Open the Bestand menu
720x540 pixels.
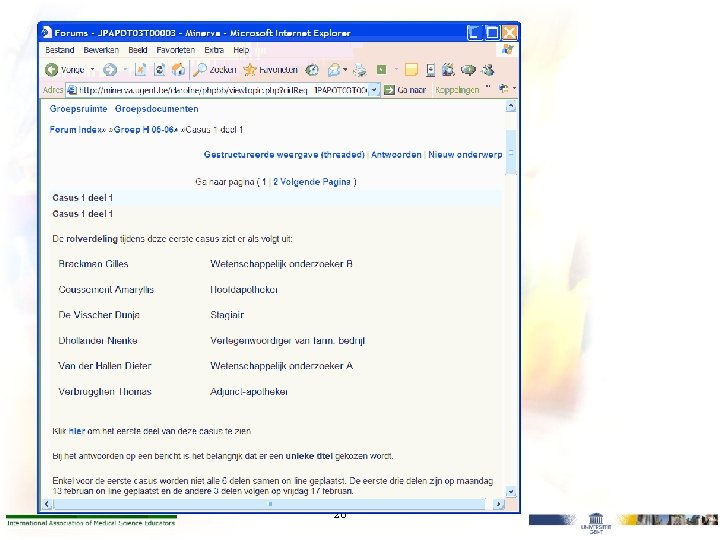tap(60, 50)
